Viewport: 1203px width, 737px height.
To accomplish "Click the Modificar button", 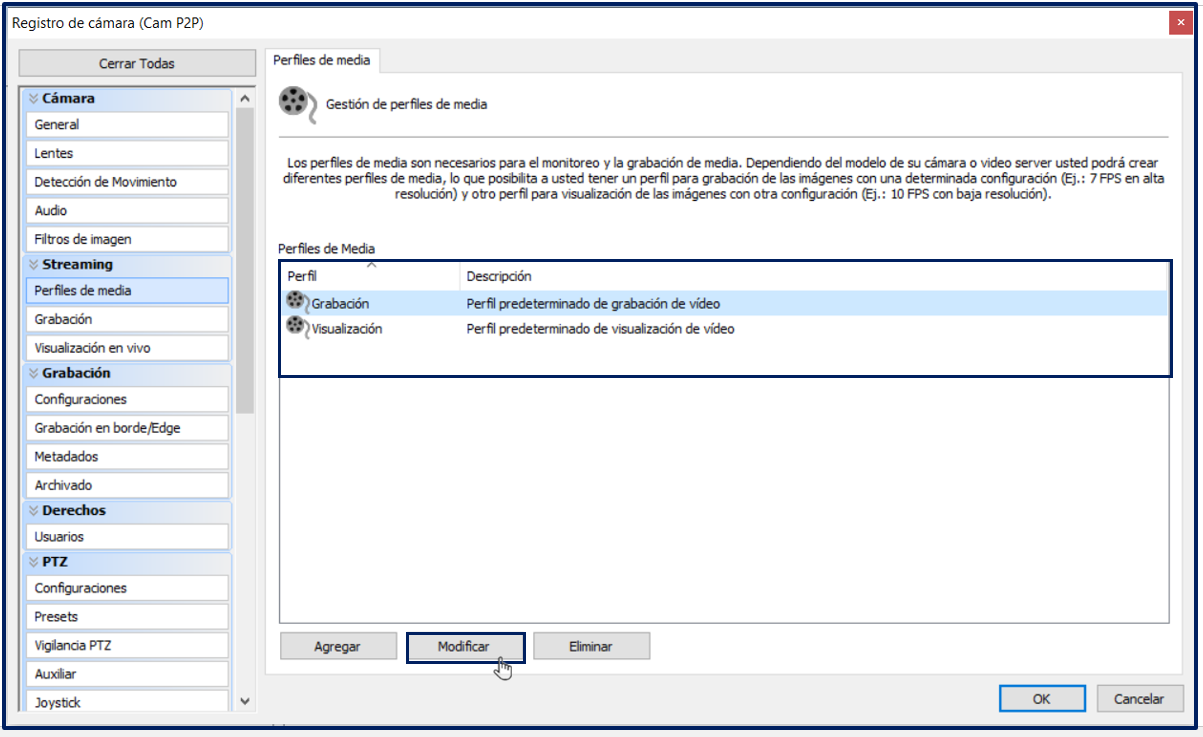I will [x=465, y=647].
